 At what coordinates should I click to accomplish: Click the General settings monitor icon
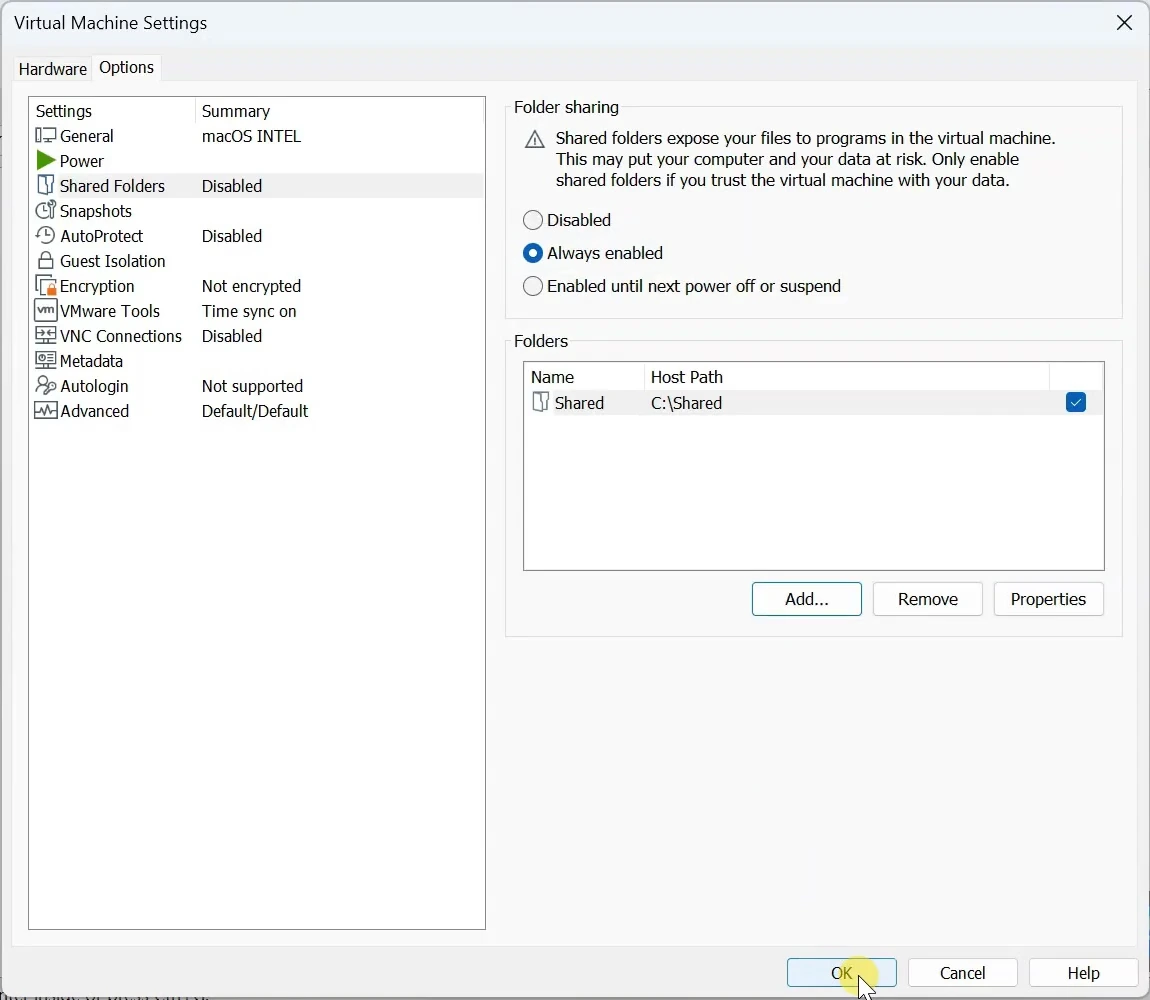pyautogui.click(x=45, y=136)
